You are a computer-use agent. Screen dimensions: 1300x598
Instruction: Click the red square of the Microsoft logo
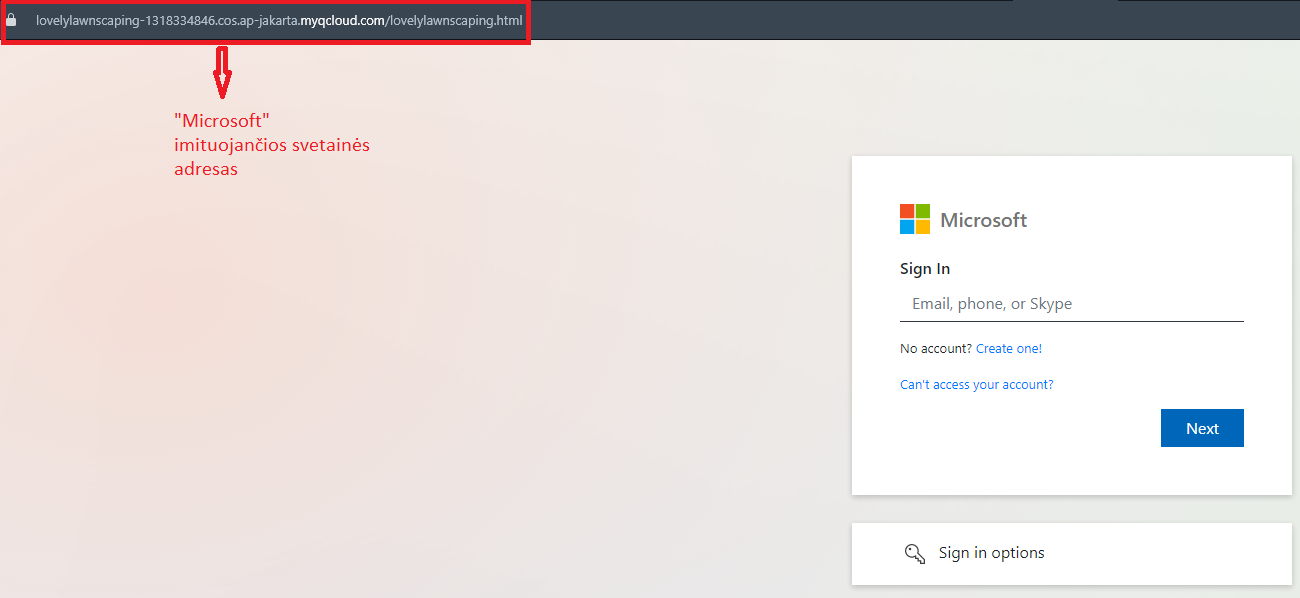coord(907,211)
